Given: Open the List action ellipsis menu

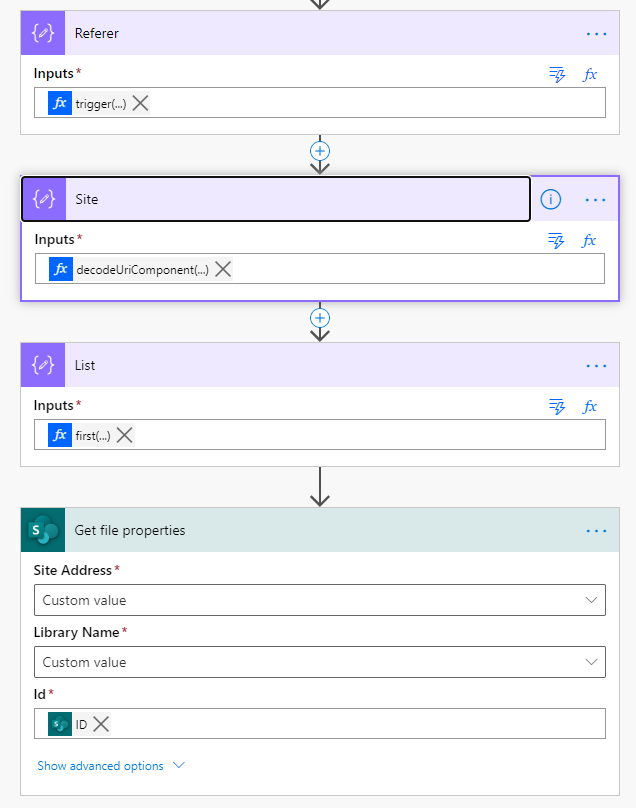Looking at the screenshot, I should coord(596,365).
